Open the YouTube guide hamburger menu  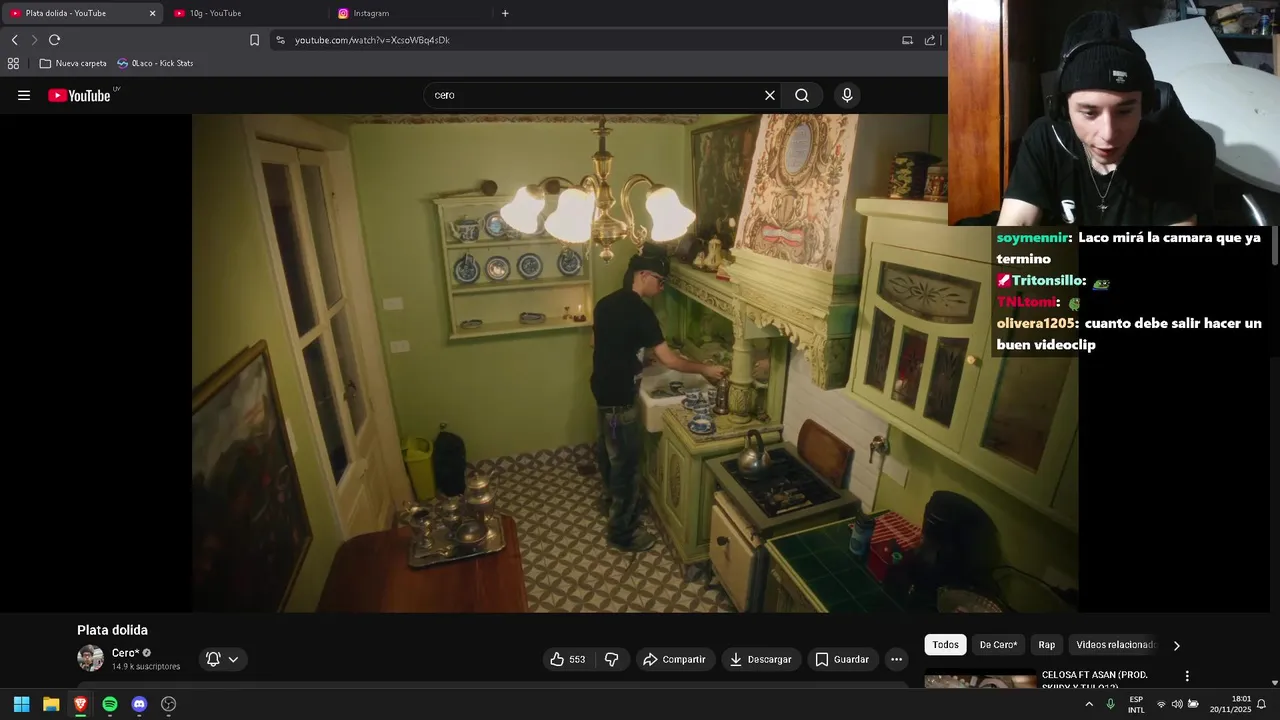[24, 95]
